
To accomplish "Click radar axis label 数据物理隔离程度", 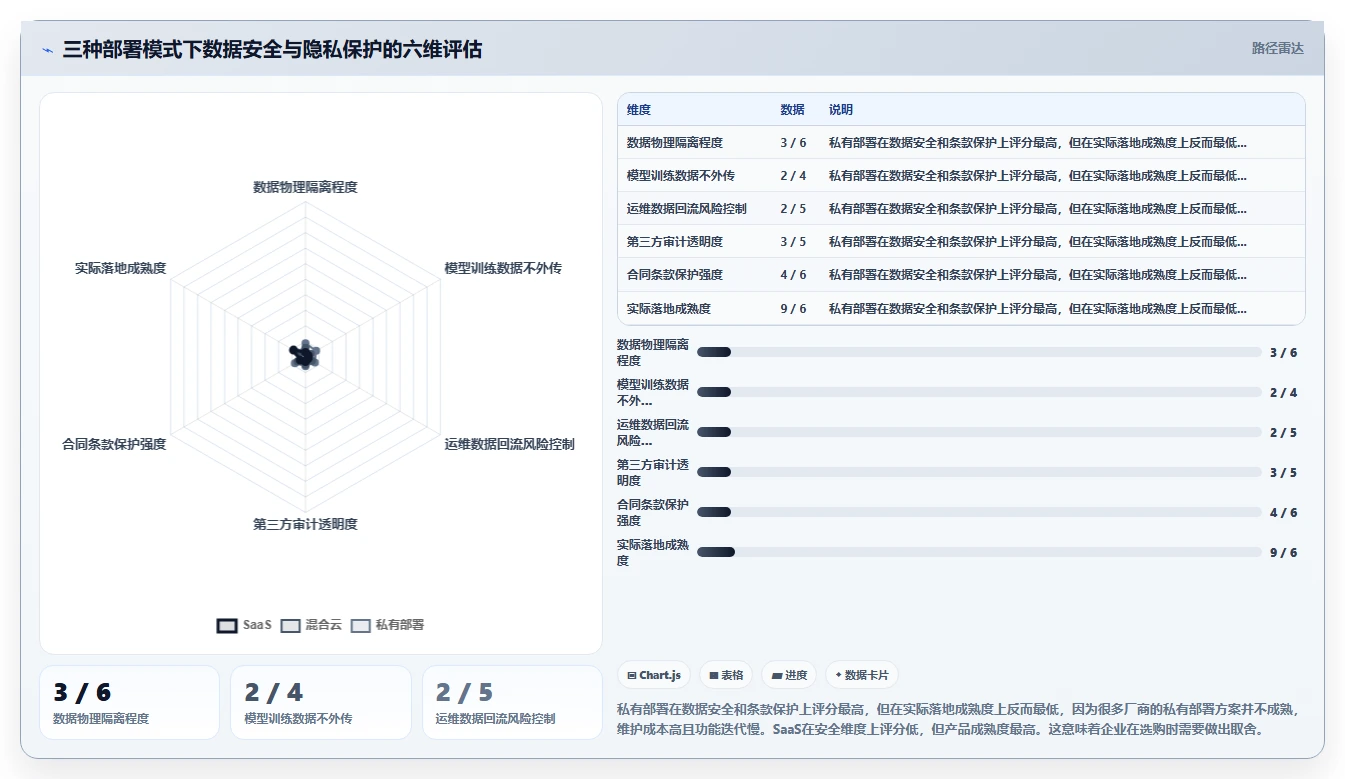I will pyautogui.click(x=305, y=187).
